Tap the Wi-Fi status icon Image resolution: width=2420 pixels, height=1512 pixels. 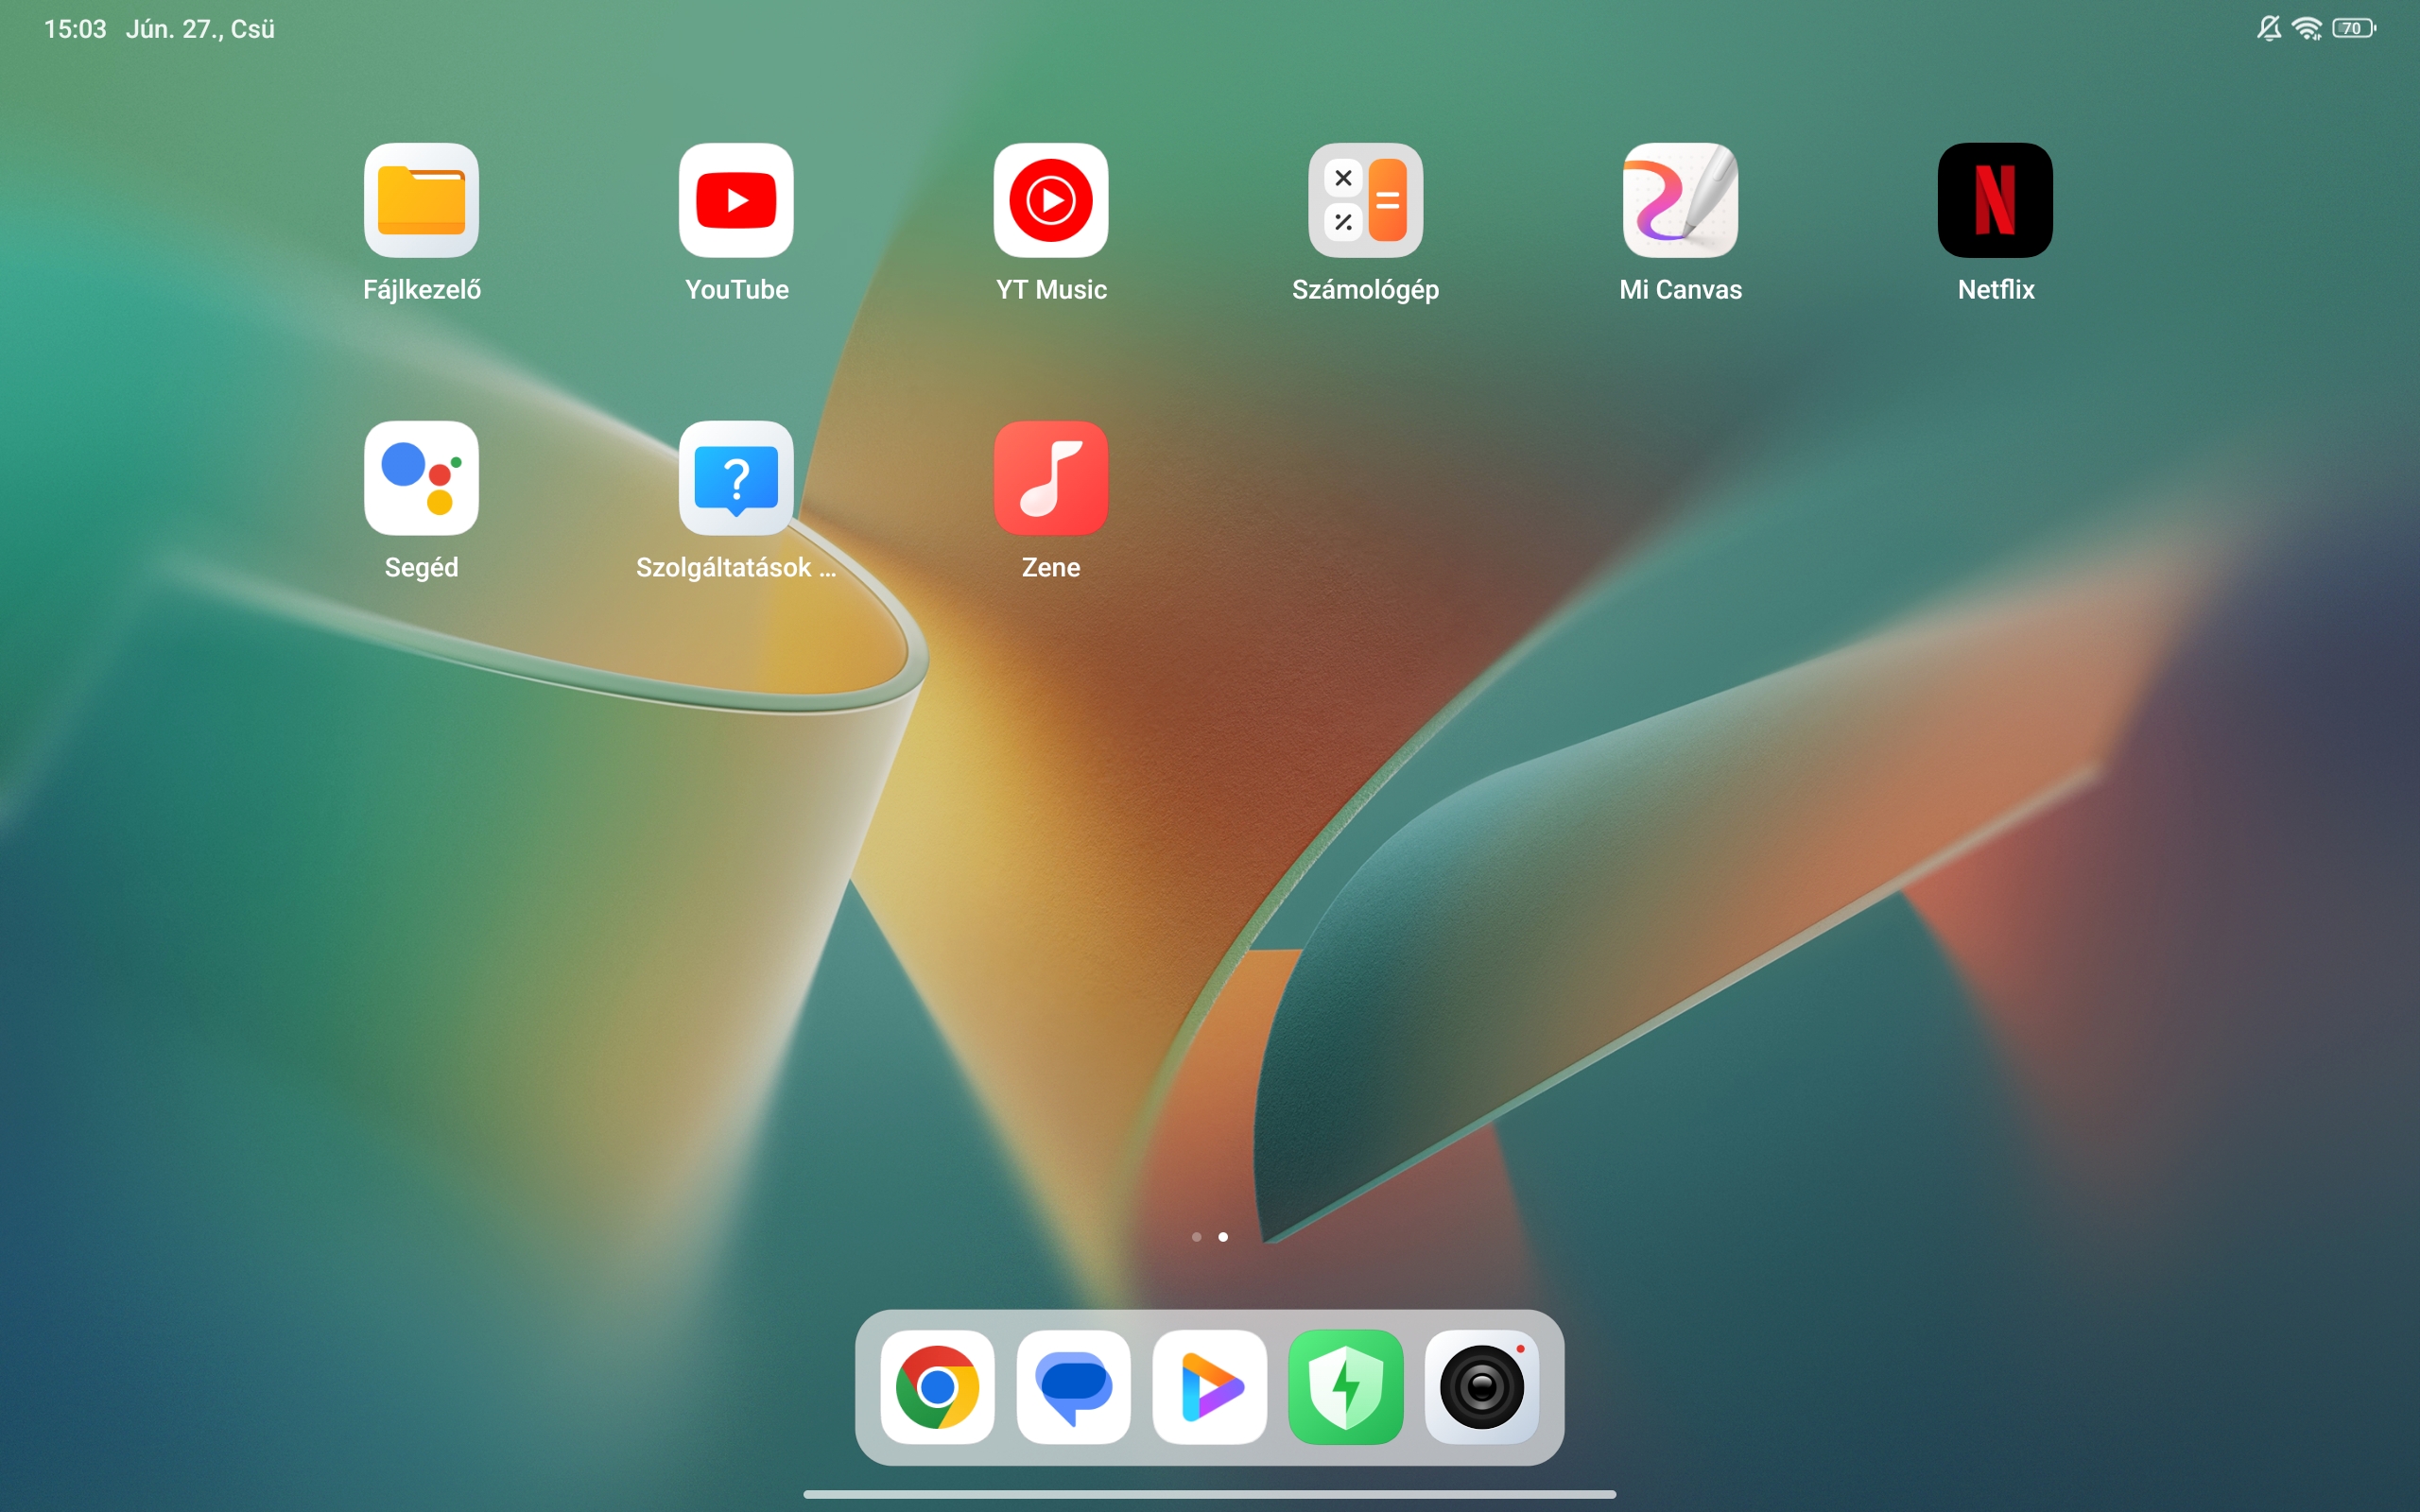2307,28
